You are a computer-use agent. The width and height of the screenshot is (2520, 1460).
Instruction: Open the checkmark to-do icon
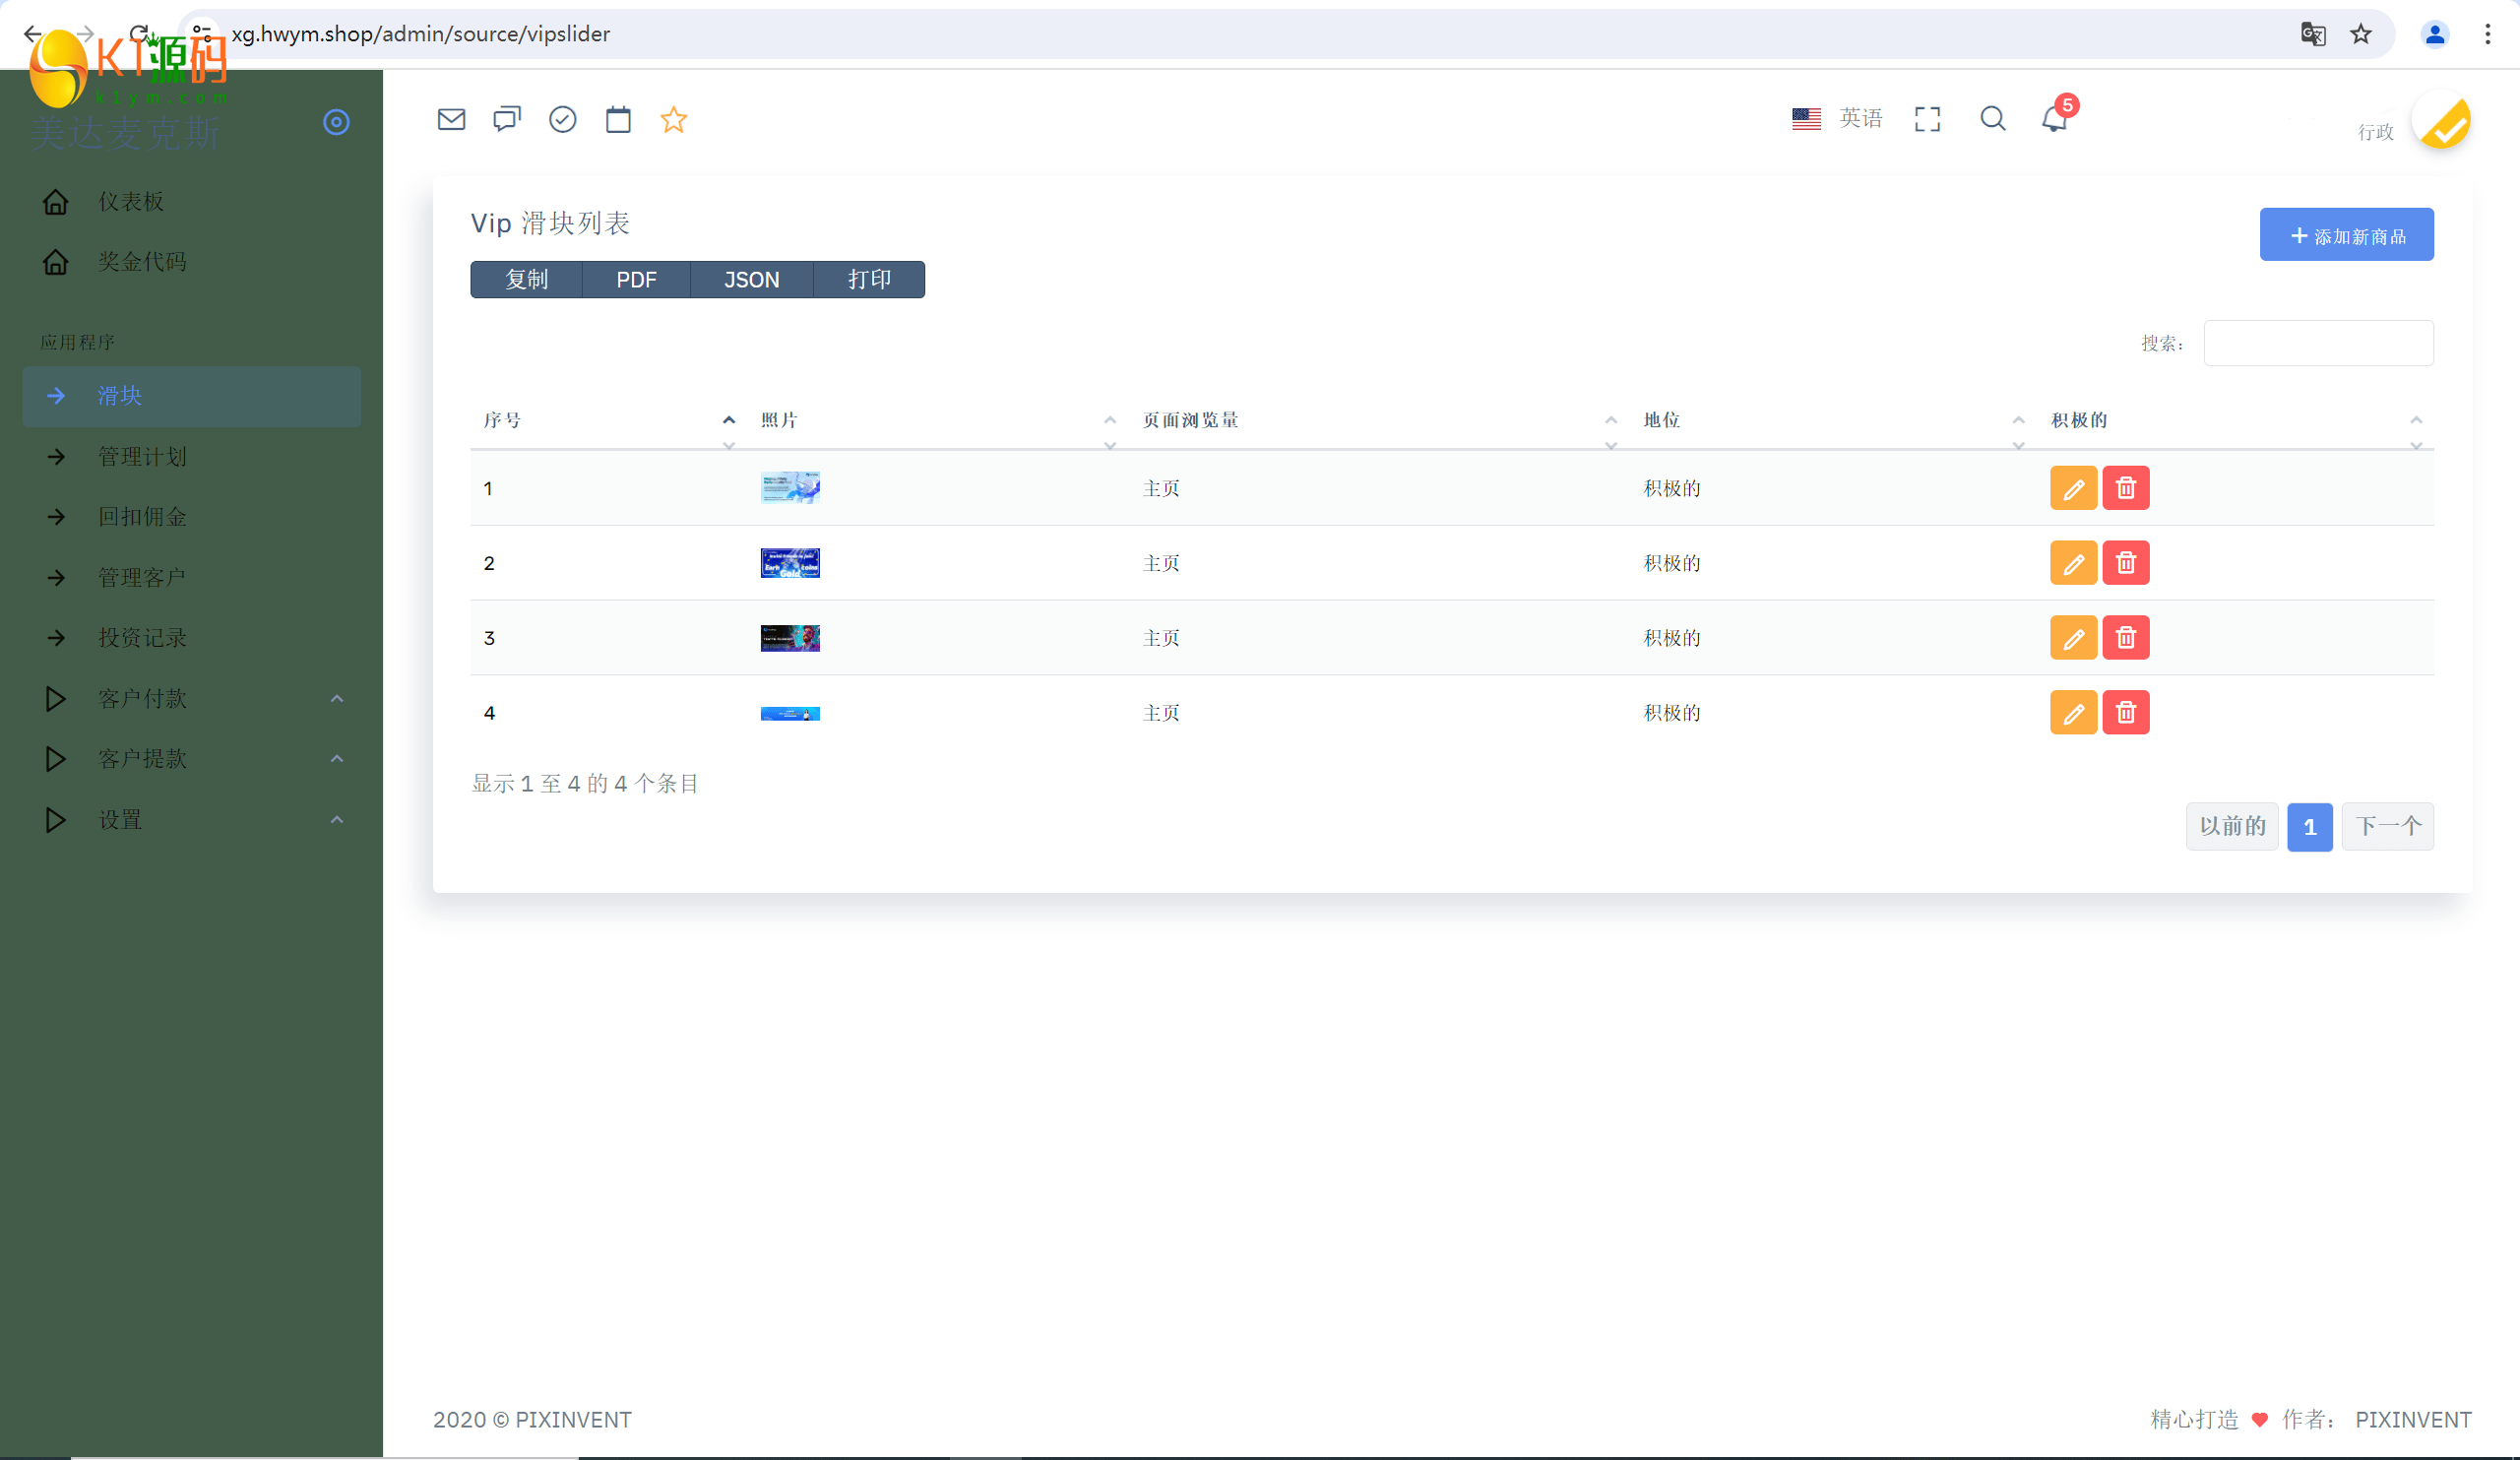[563, 120]
